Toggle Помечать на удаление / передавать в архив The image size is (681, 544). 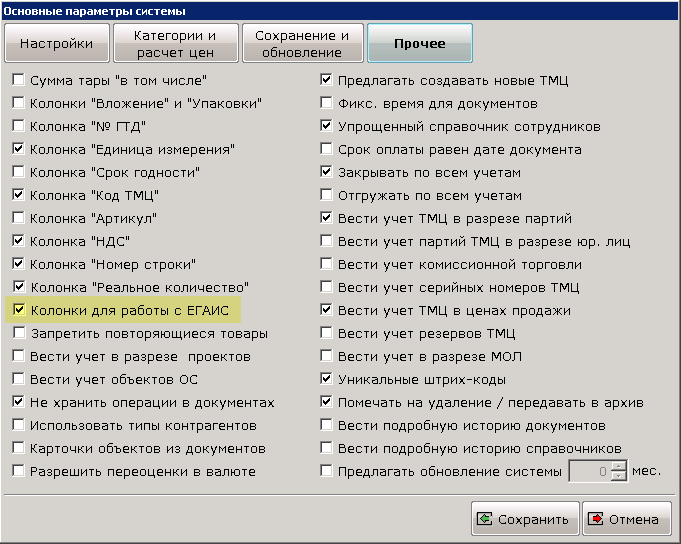click(x=326, y=402)
